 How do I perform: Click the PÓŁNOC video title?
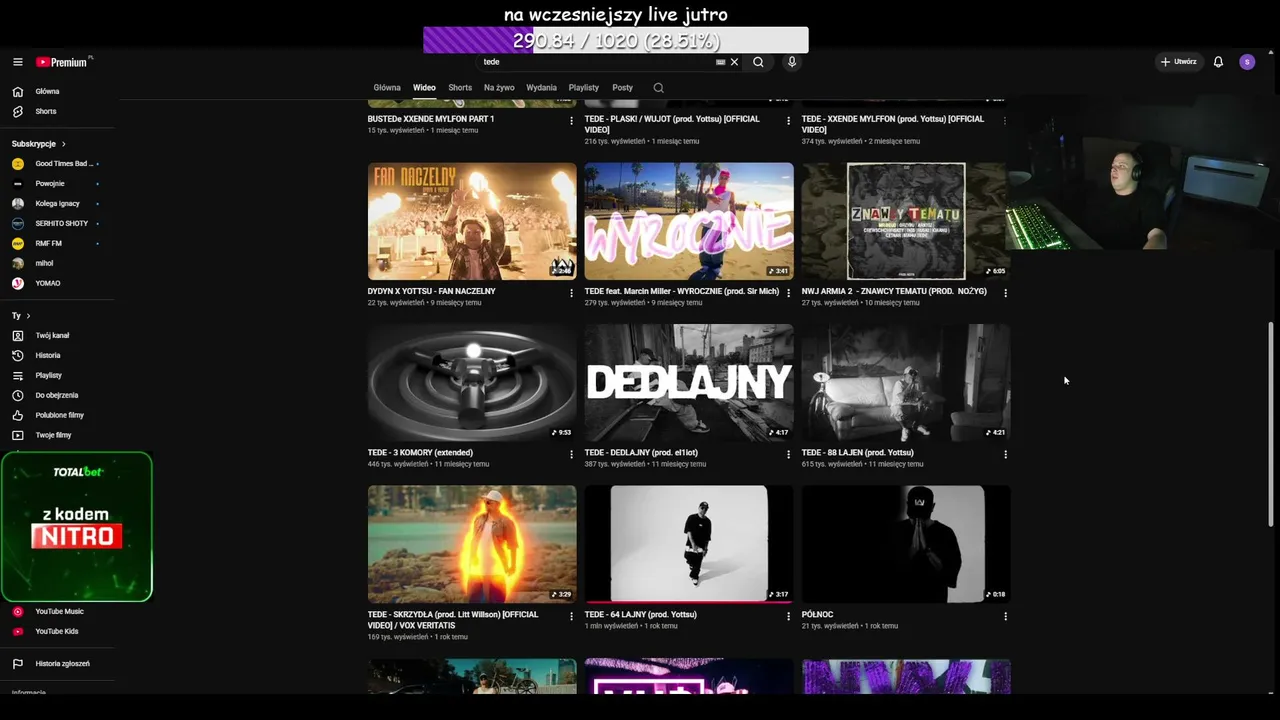point(817,615)
